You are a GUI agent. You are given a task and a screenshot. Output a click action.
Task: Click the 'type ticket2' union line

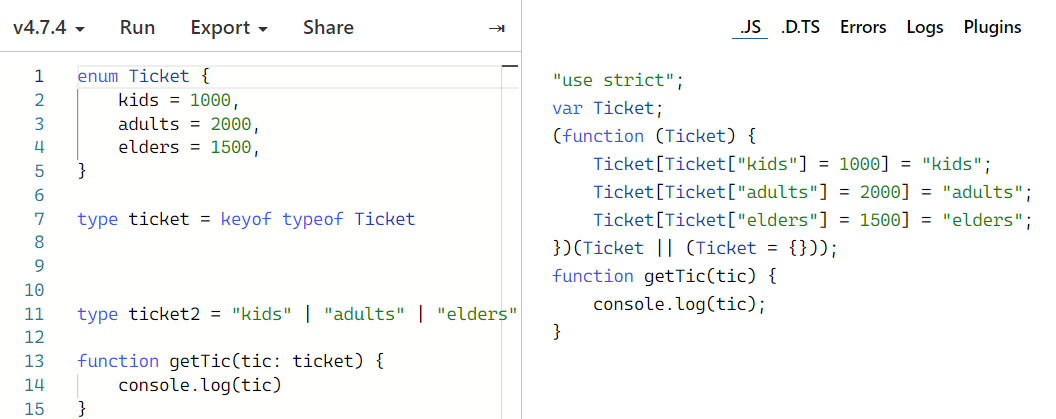297,314
